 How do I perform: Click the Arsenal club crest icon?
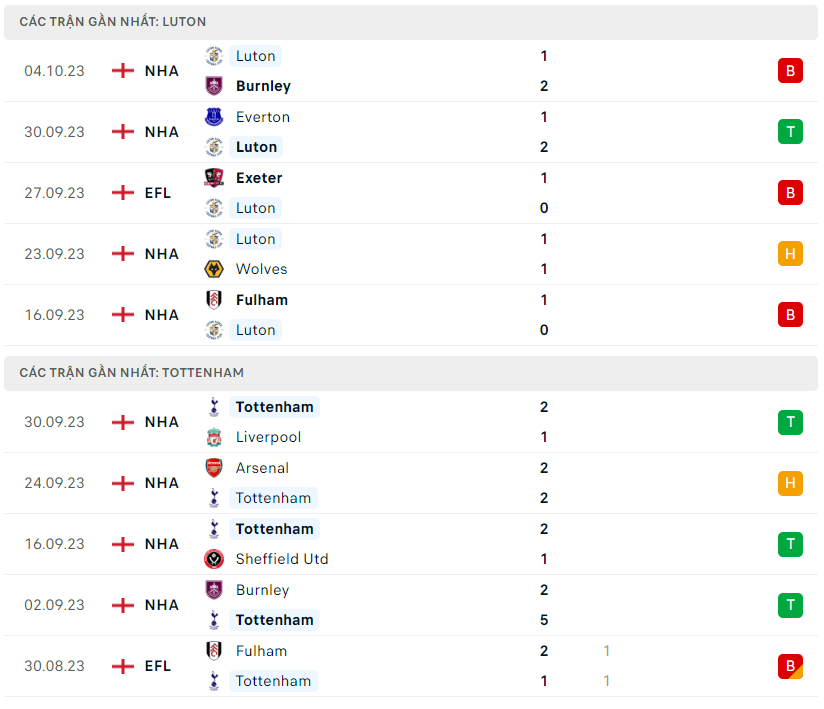click(214, 468)
